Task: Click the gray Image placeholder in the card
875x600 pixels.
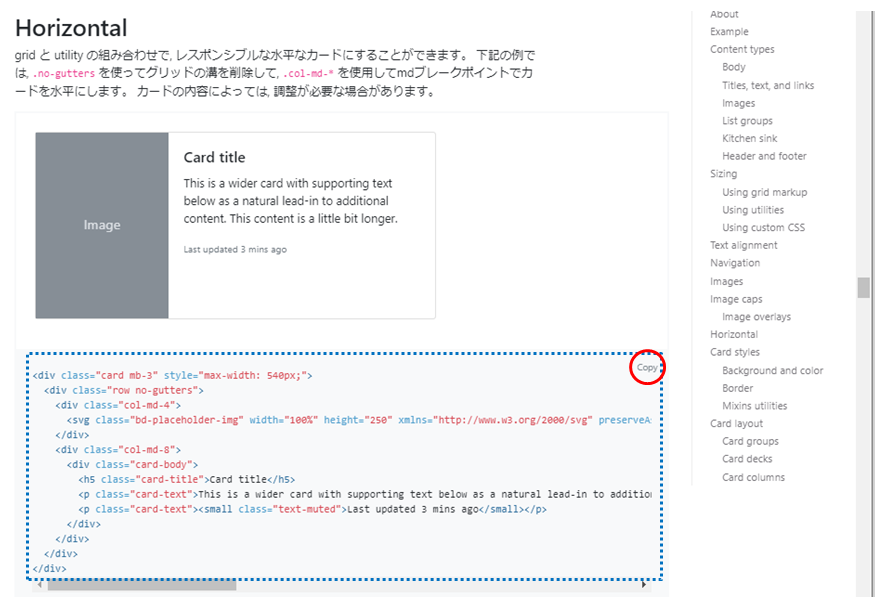Action: (x=102, y=225)
